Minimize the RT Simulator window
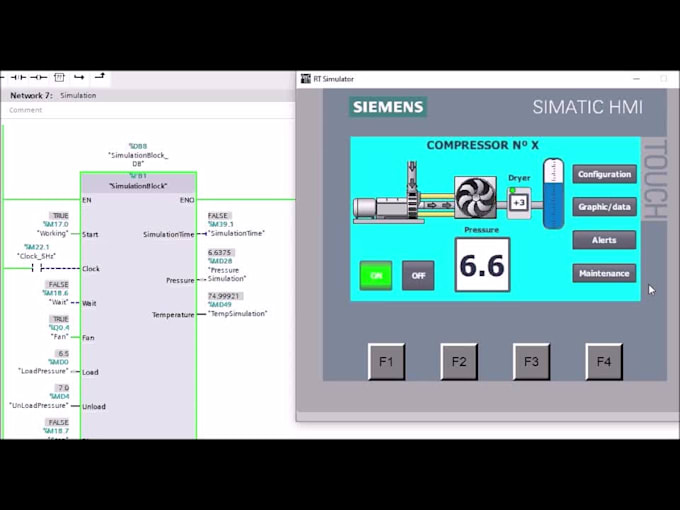This screenshot has height=510, width=680. pos(636,79)
